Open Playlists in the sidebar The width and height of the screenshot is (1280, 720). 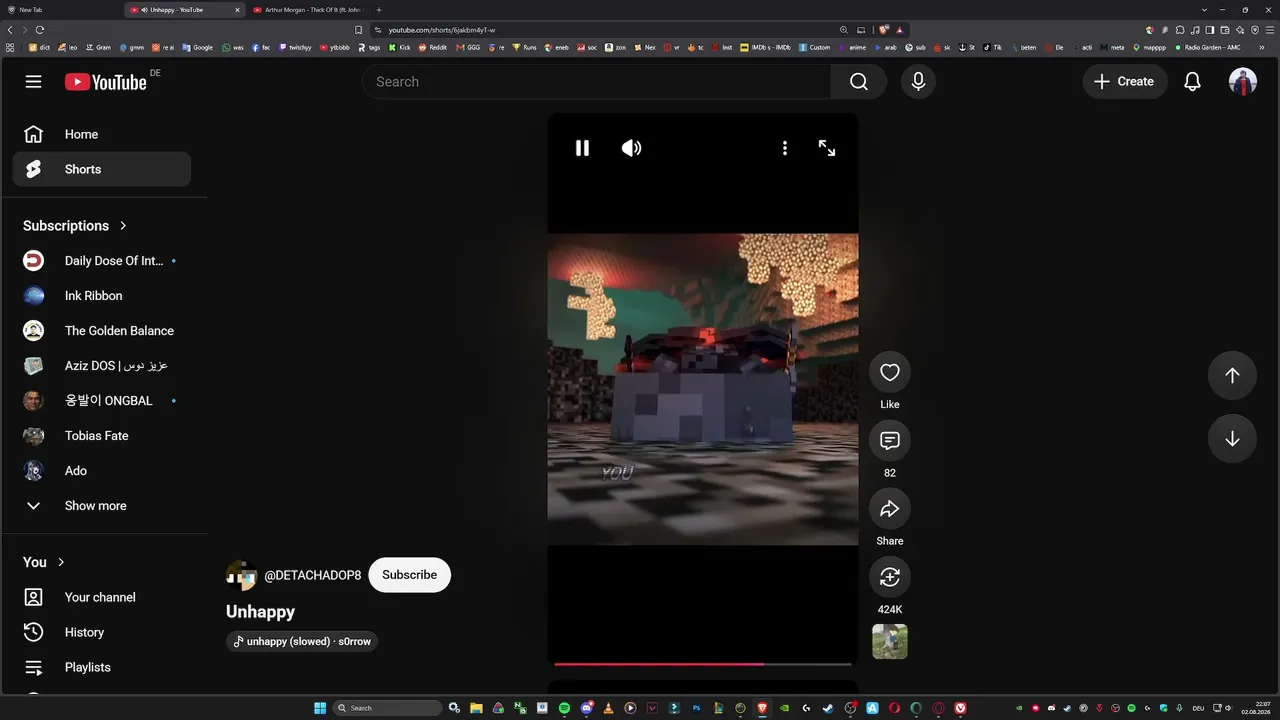(101, 667)
